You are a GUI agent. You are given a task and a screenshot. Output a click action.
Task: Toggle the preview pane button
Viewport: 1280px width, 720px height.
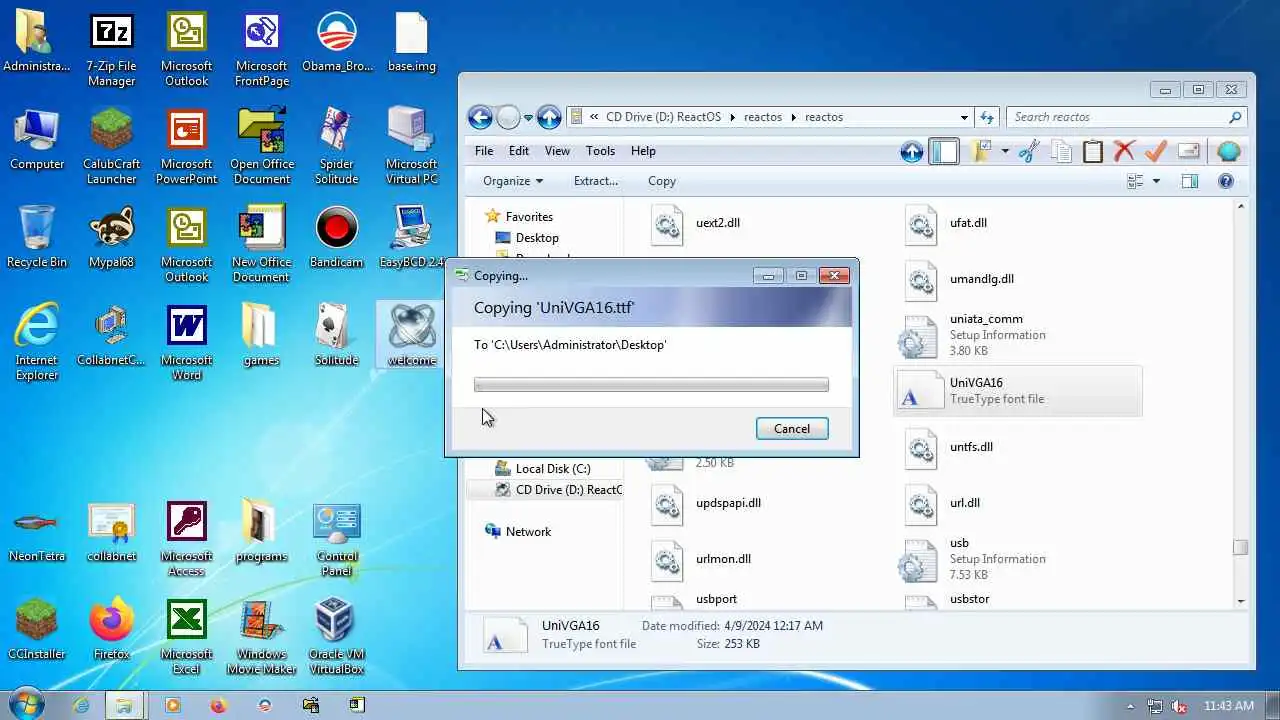click(x=1189, y=181)
